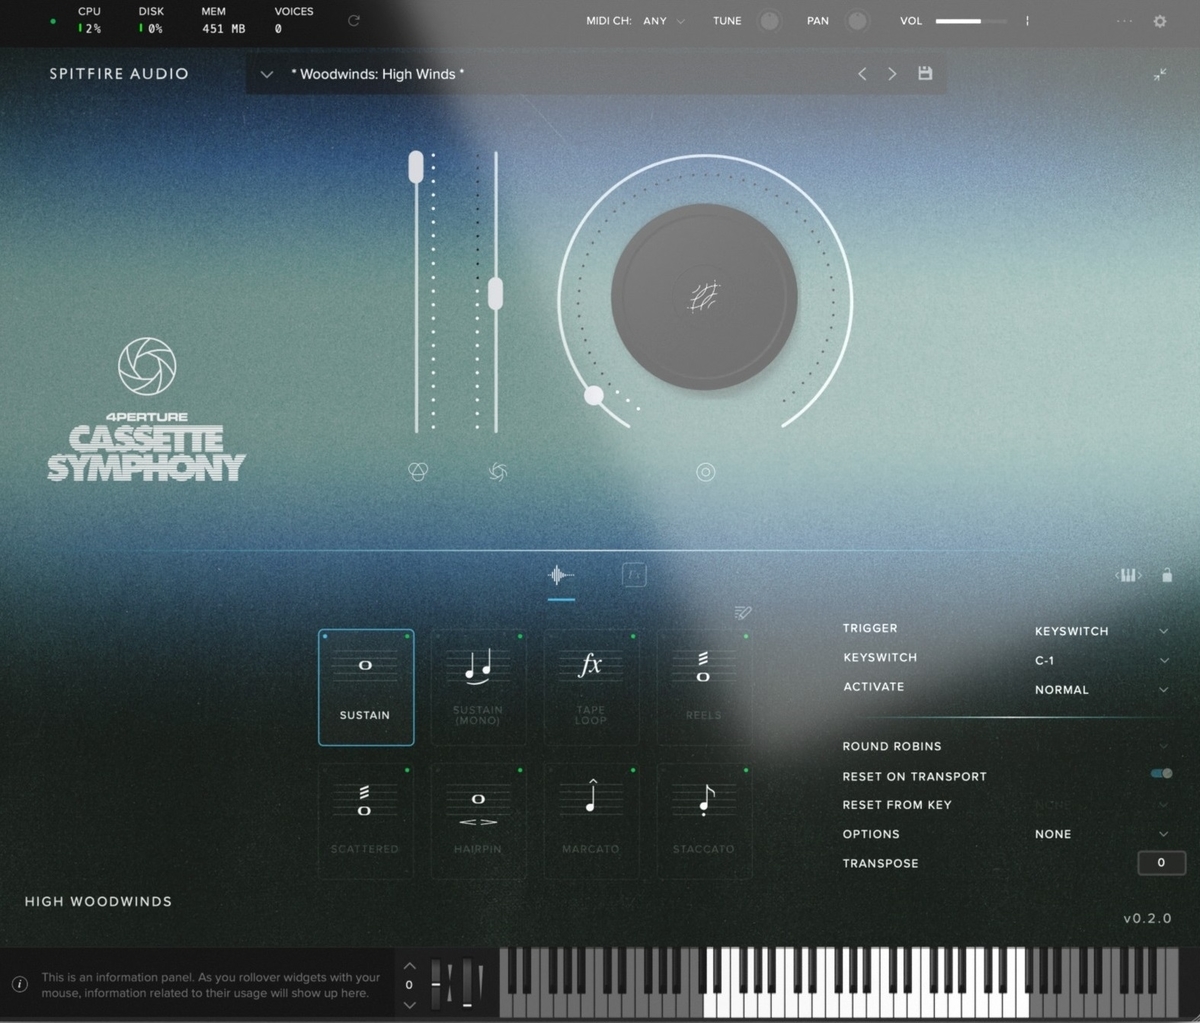Increase octave with the up arrow
The image size is (1200, 1023).
coord(409,966)
